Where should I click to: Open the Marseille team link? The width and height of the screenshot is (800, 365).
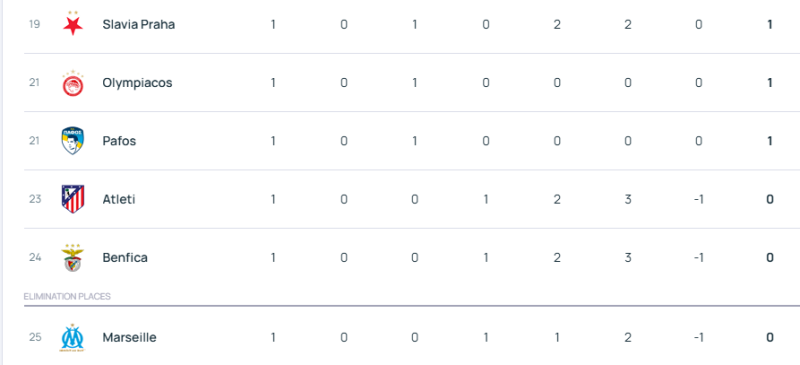(130, 337)
